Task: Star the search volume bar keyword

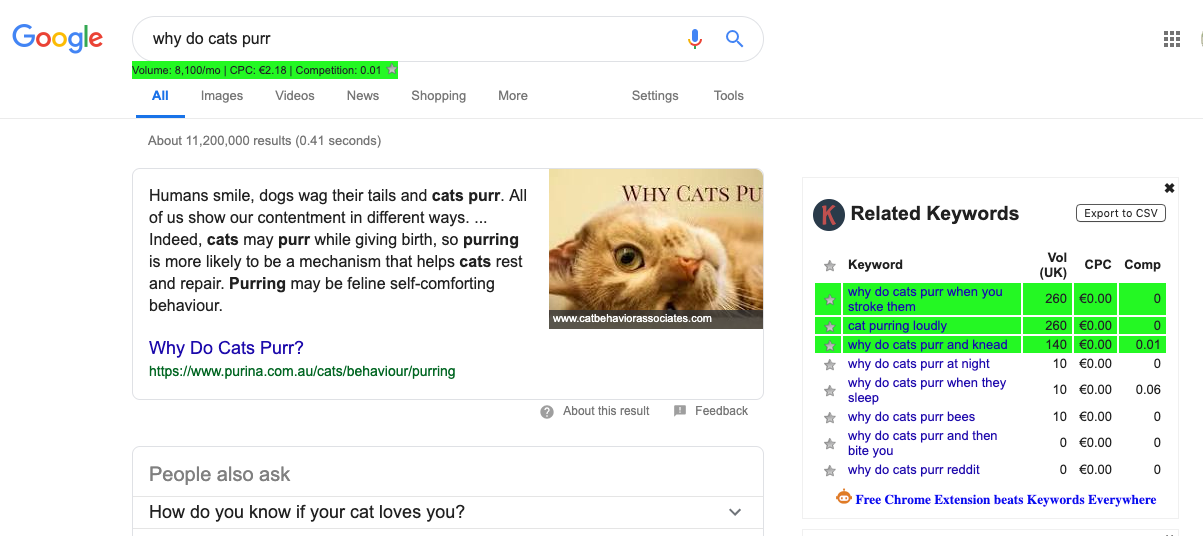Action: tap(392, 70)
